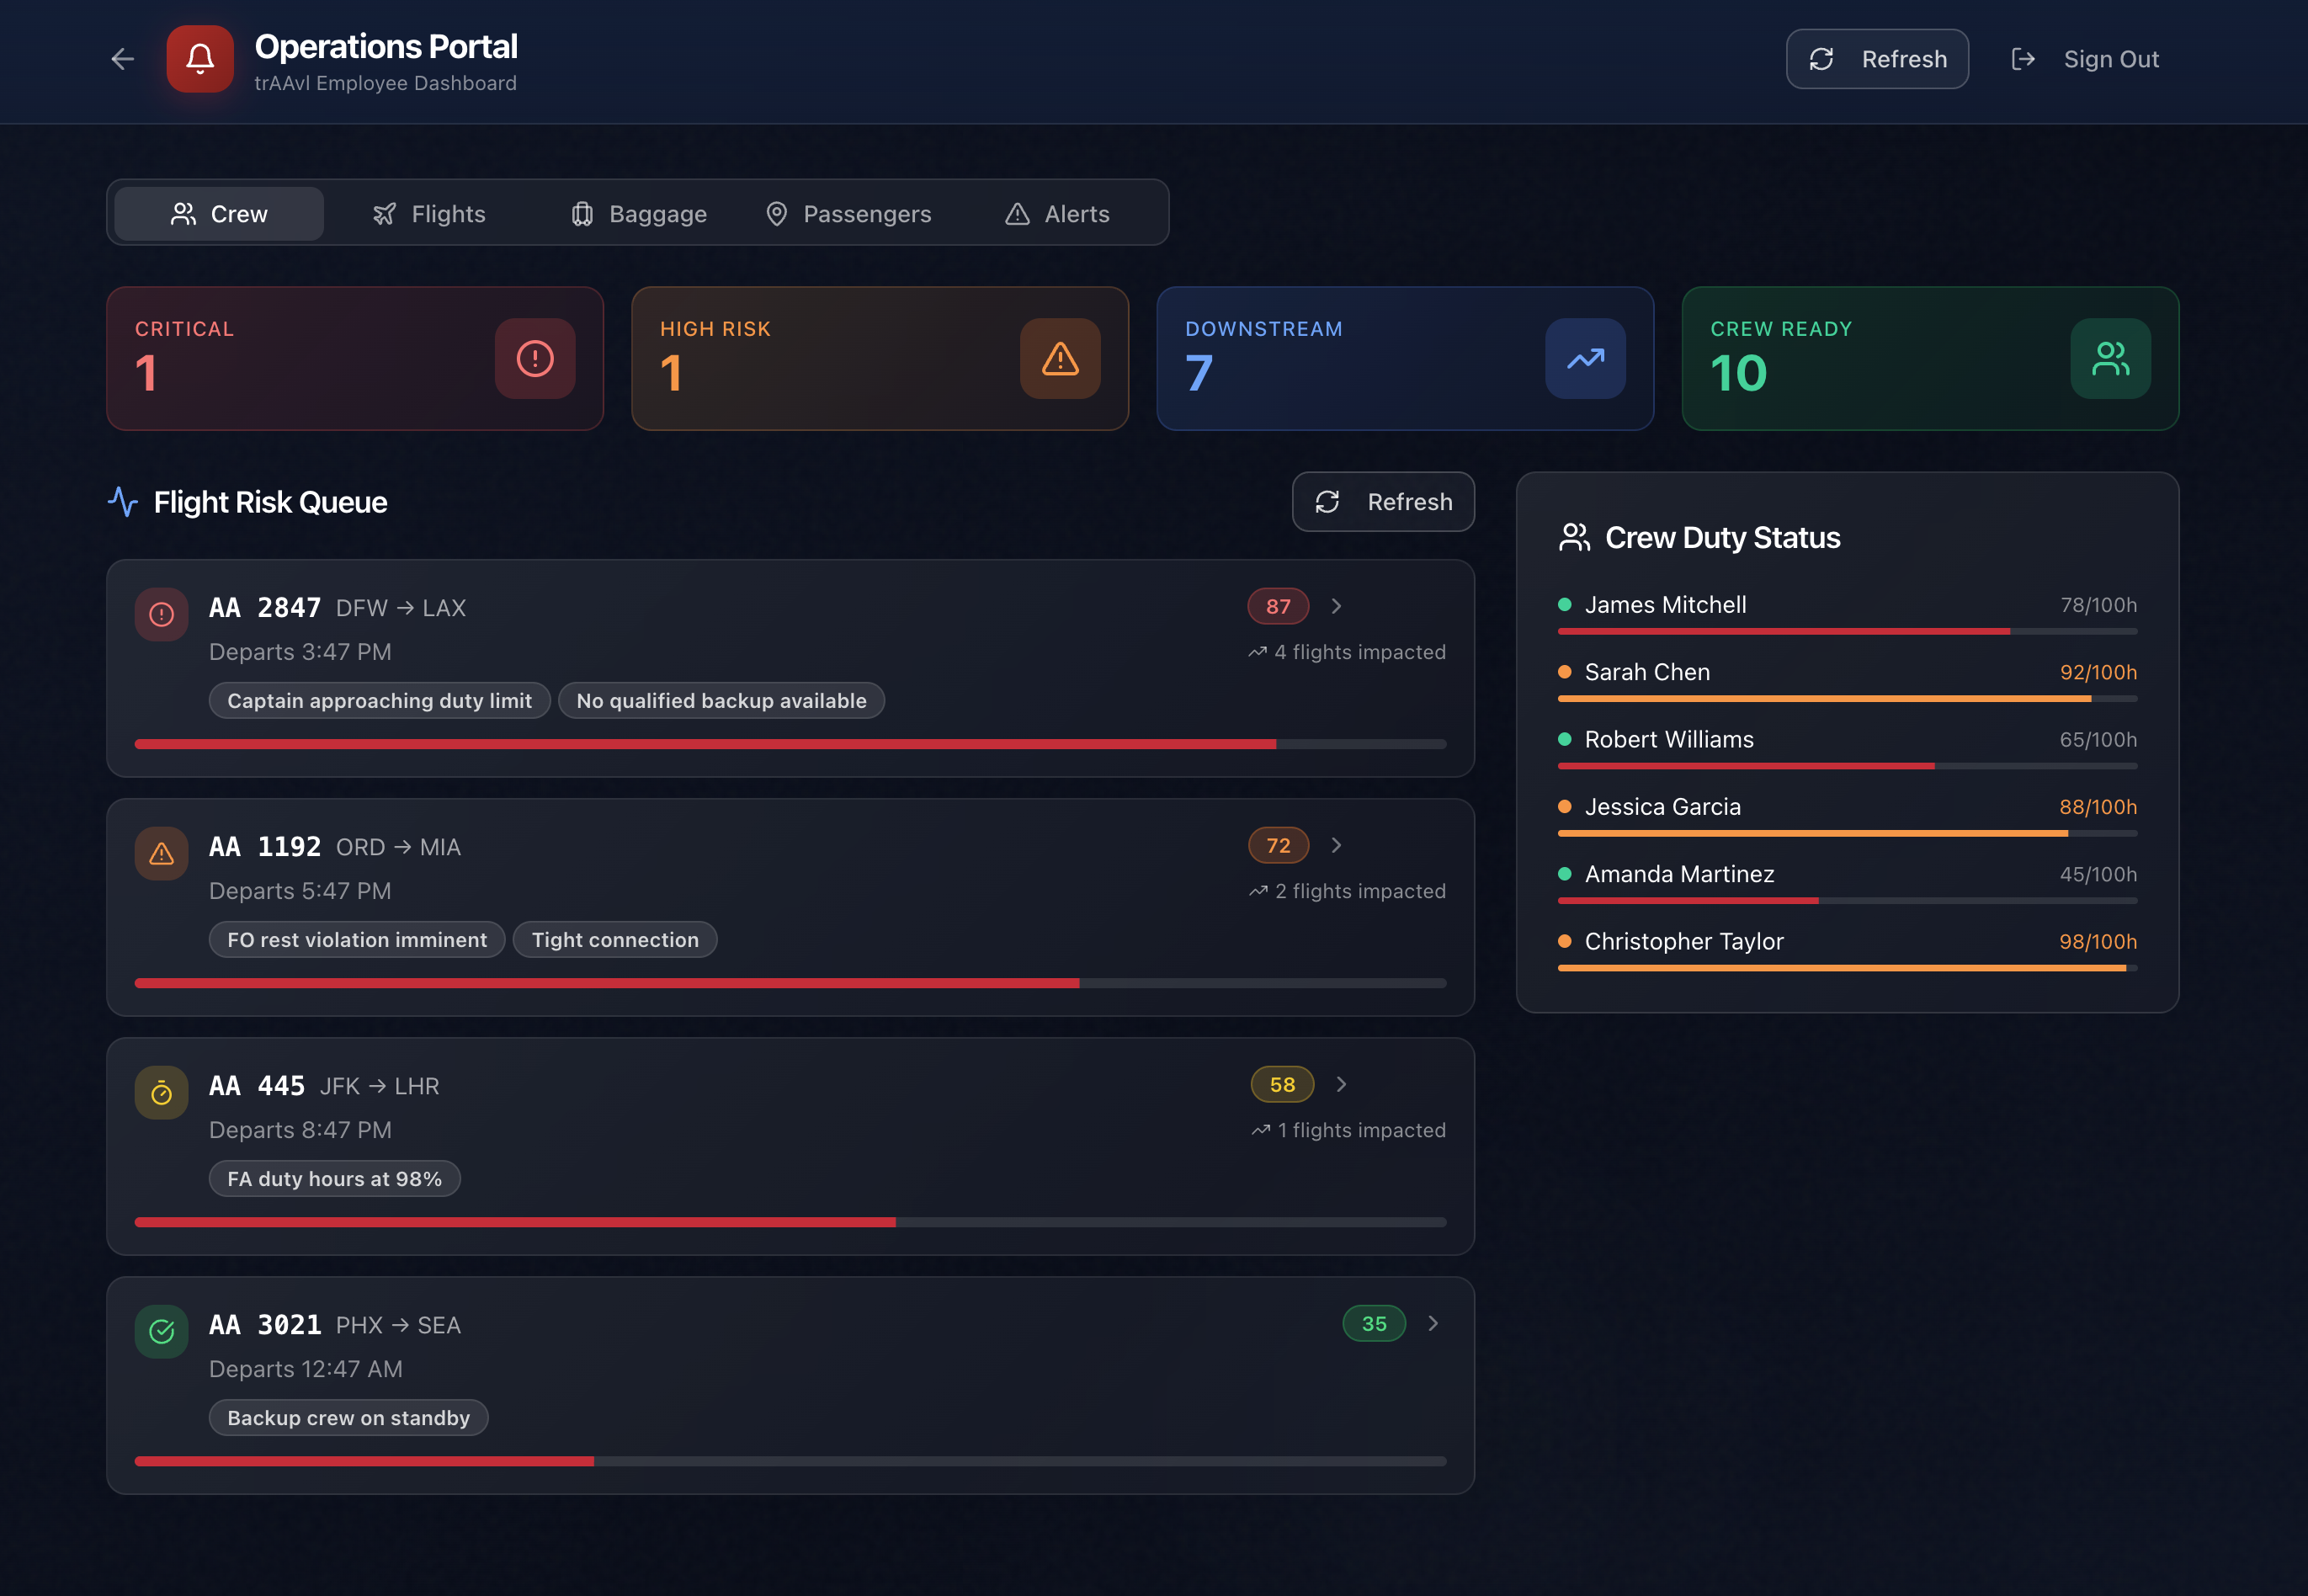Click the green checkmark icon for AA 3021
The height and width of the screenshot is (1596, 2308).
click(161, 1332)
